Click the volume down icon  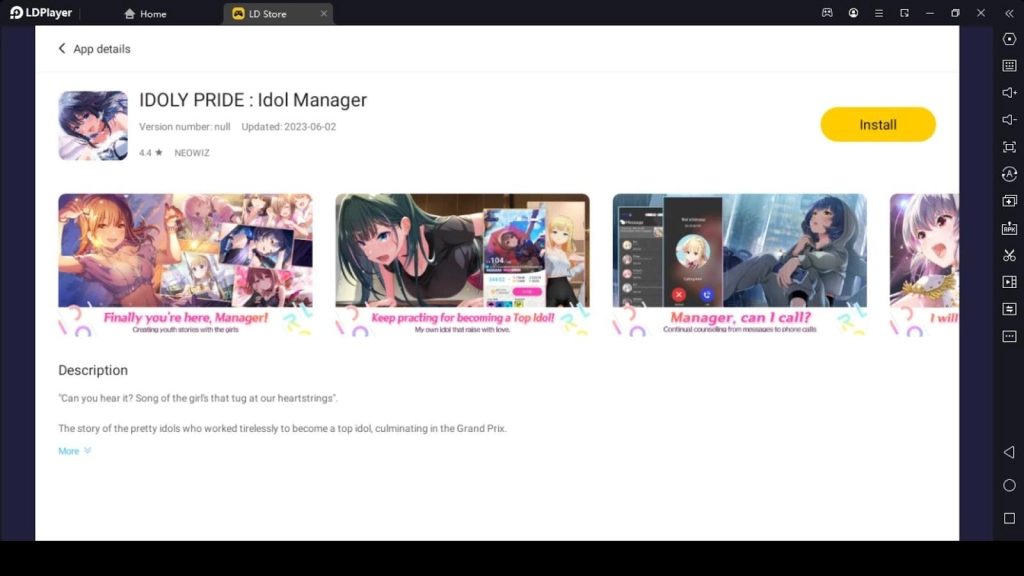[x=1009, y=120]
